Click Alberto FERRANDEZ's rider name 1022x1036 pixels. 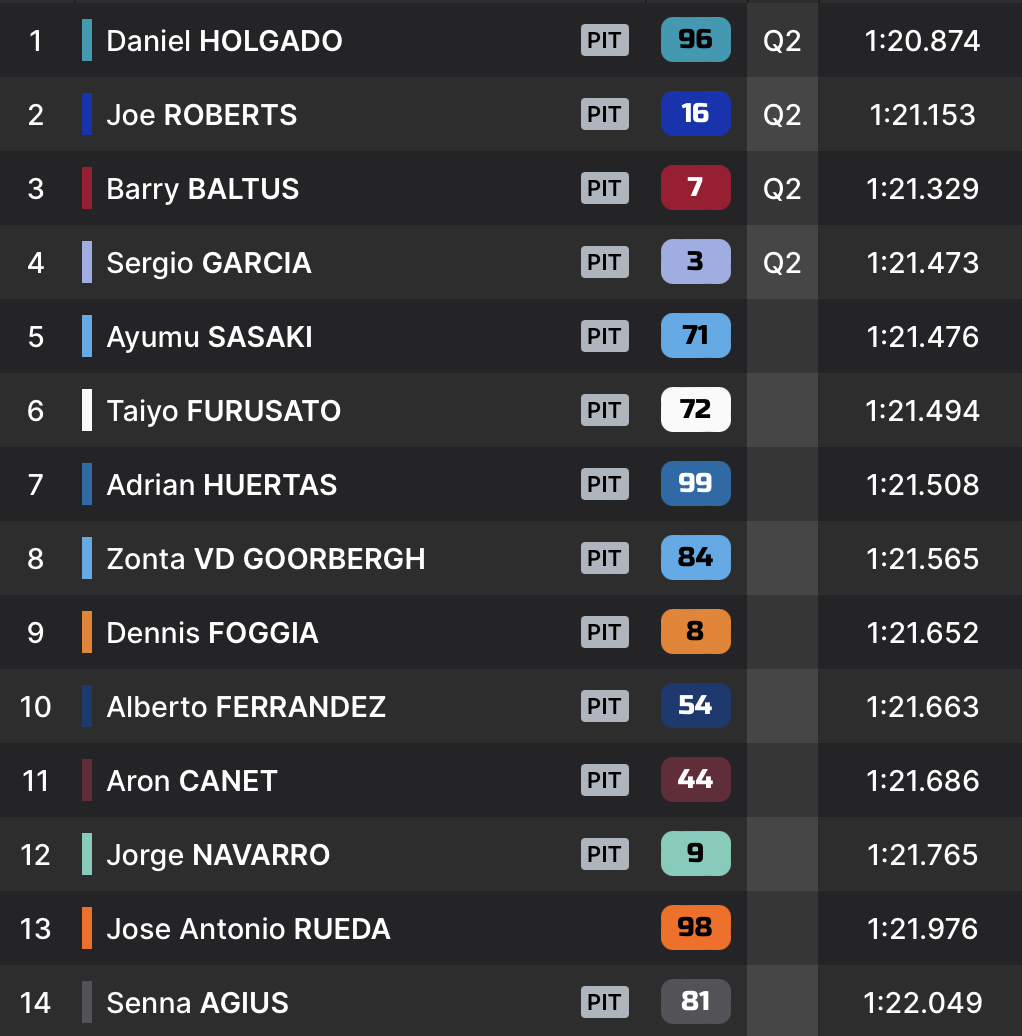coord(246,707)
